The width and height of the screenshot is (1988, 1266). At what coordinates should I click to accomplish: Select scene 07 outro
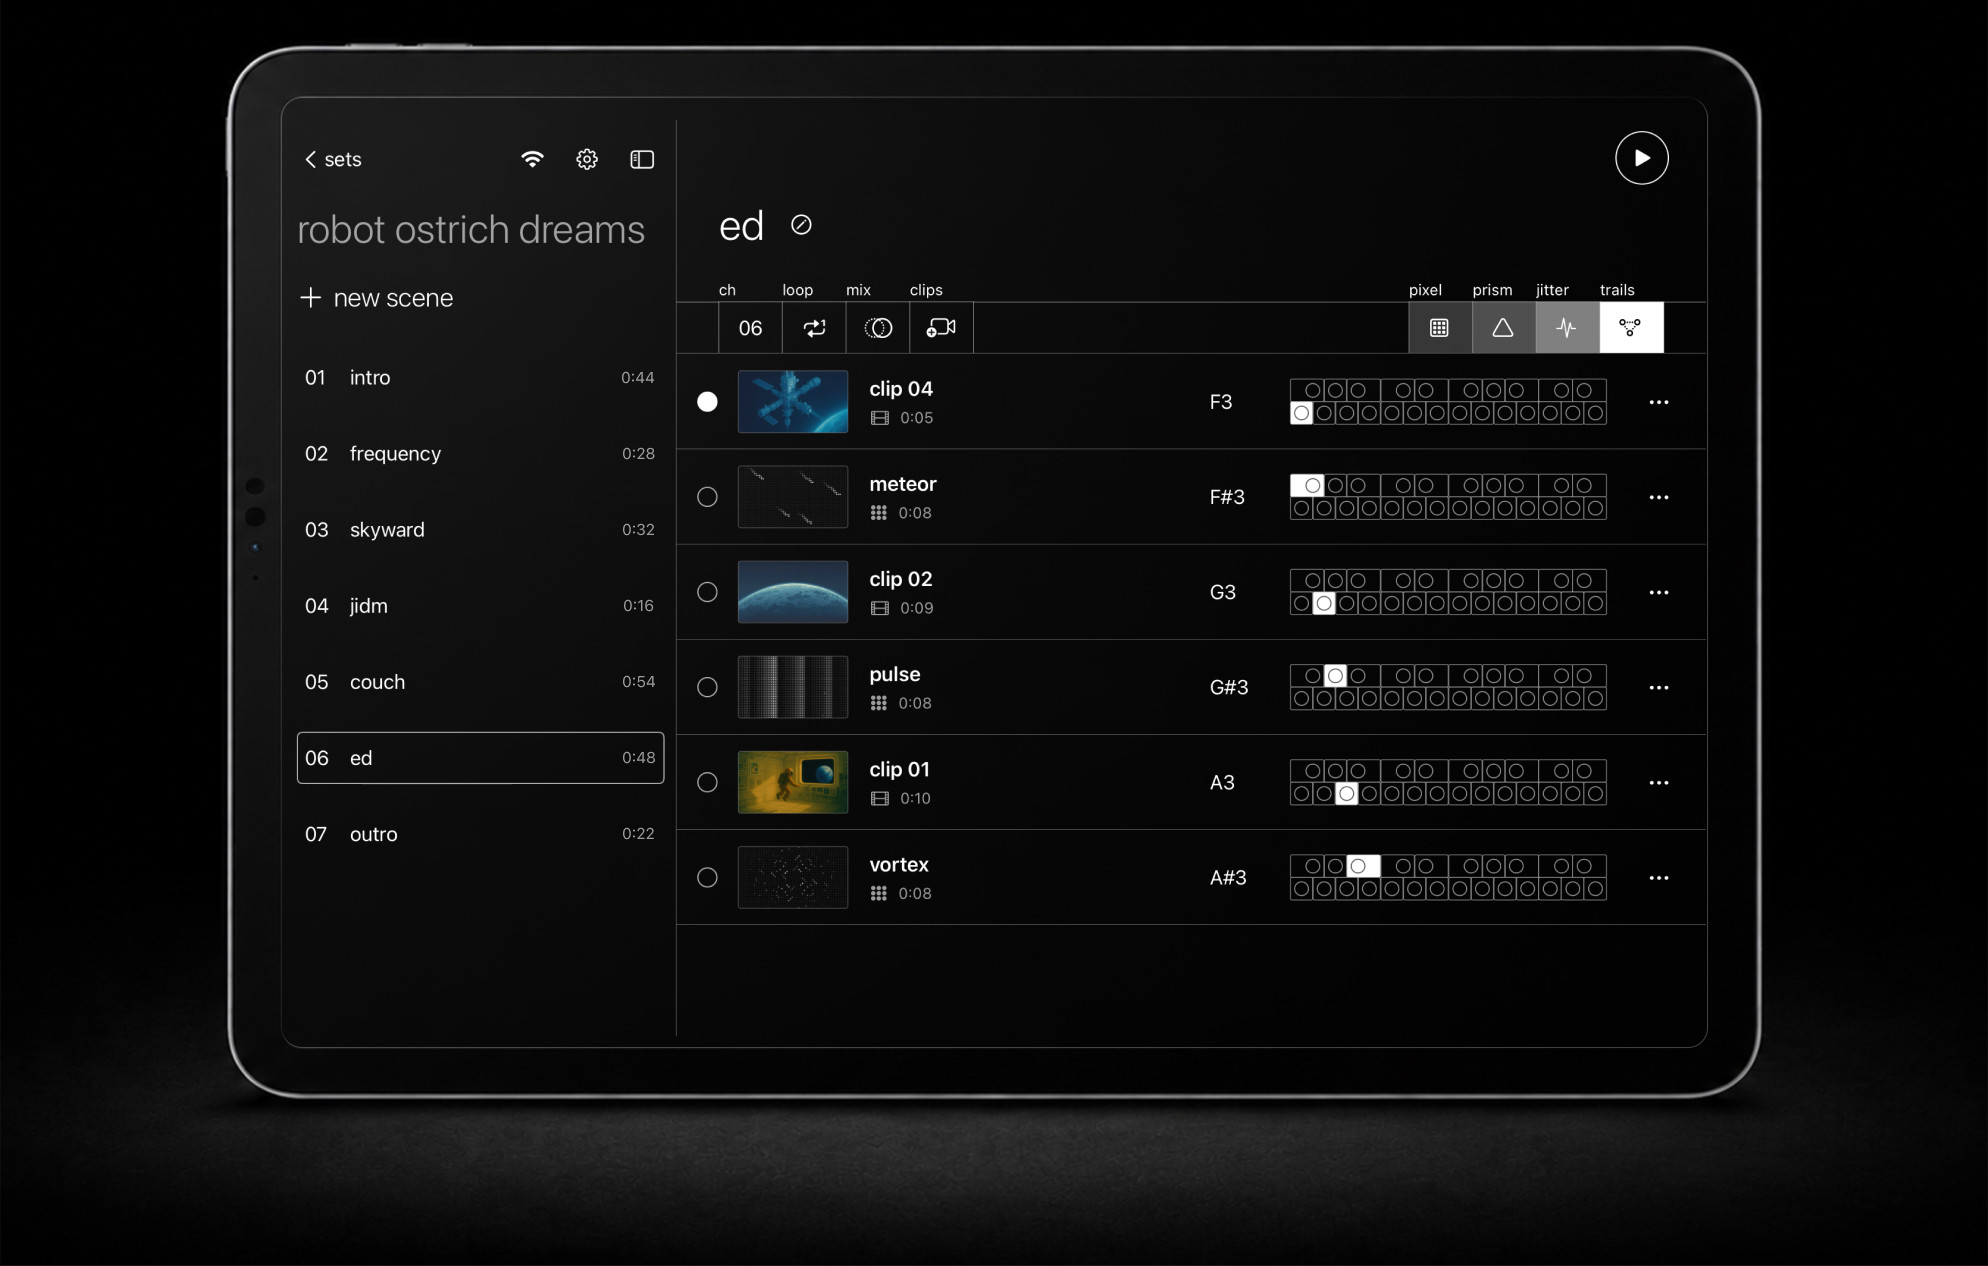480,833
